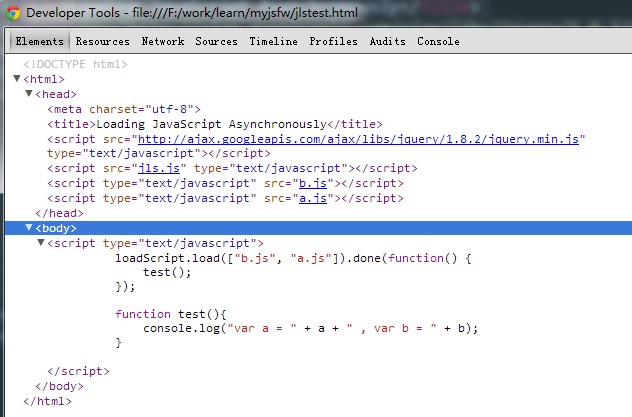Click the Developer Tools window title text
632x417 pixels.
[192, 13]
